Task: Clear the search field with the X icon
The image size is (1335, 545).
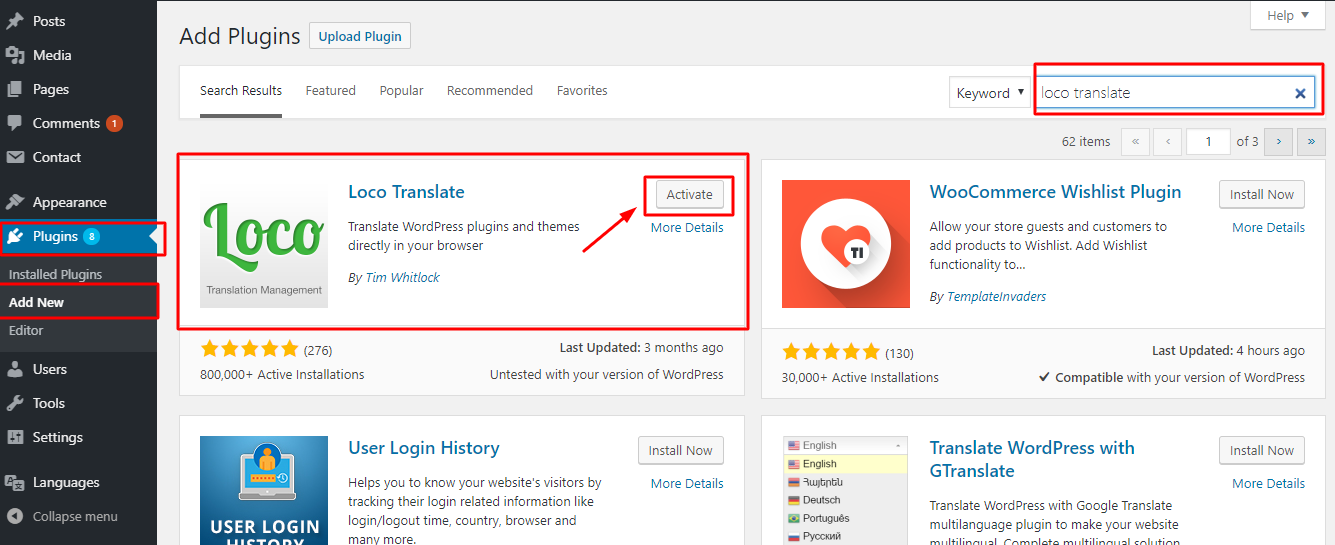Action: 1300,93
